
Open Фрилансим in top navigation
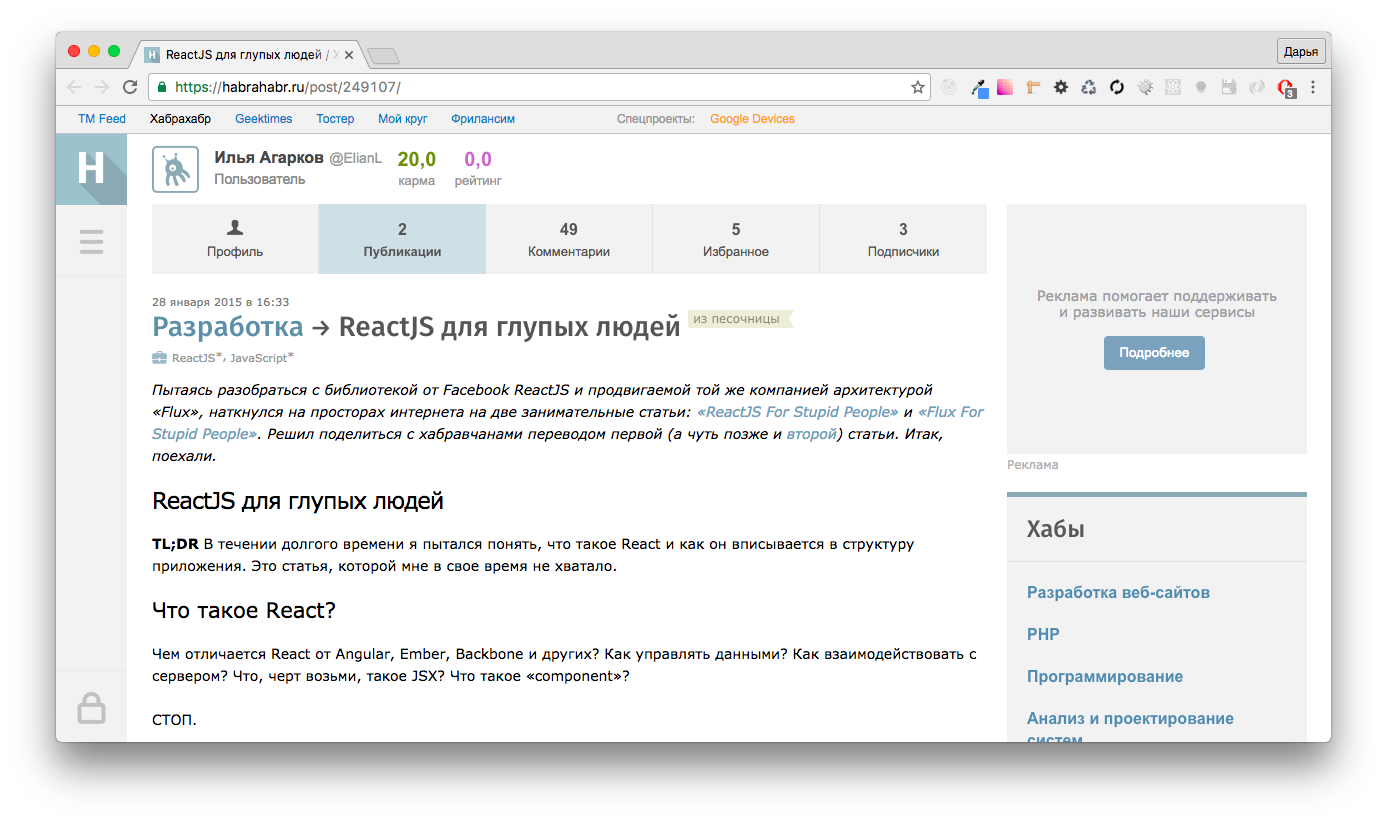click(483, 119)
